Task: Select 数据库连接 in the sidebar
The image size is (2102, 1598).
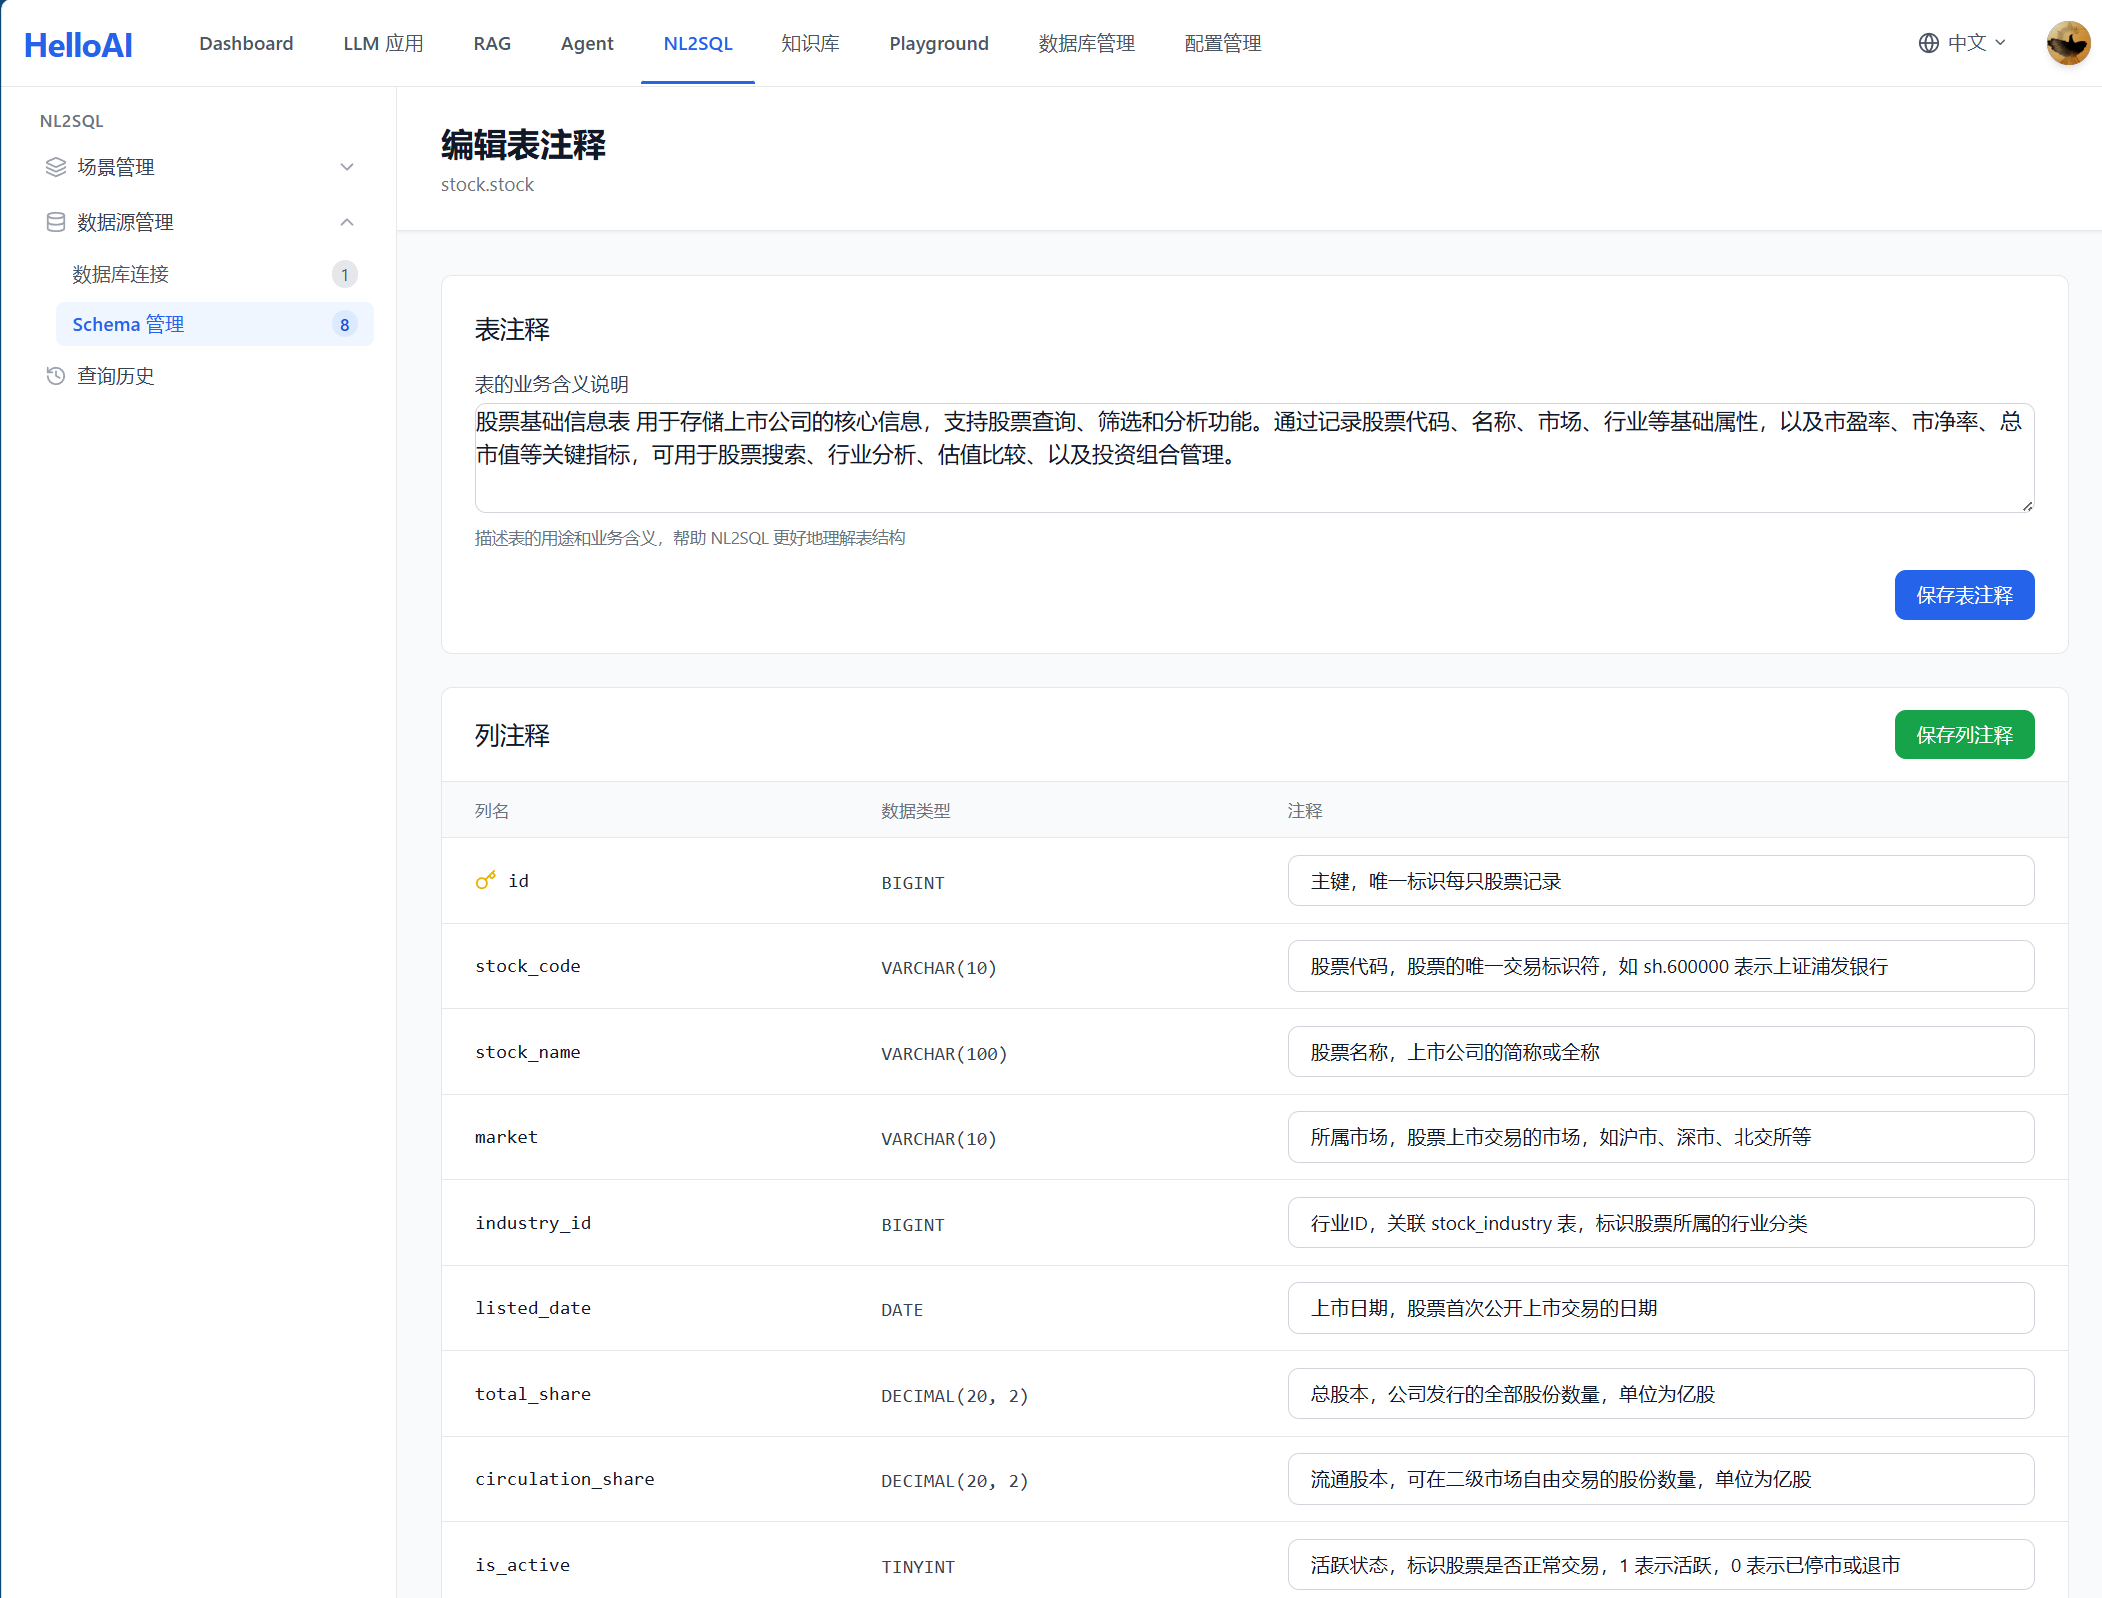Action: coord(121,274)
